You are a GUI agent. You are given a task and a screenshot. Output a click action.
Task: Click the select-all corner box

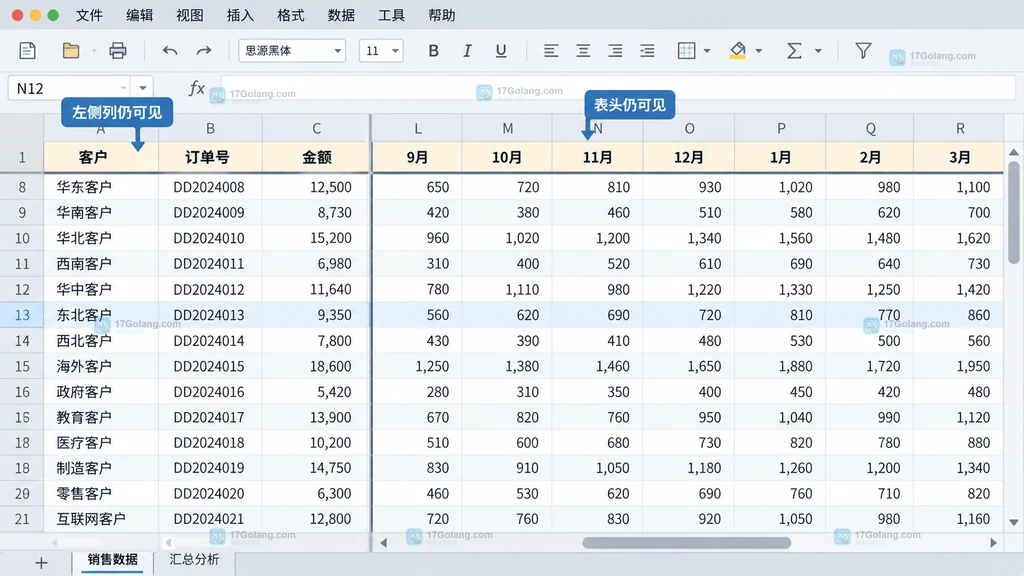22,128
